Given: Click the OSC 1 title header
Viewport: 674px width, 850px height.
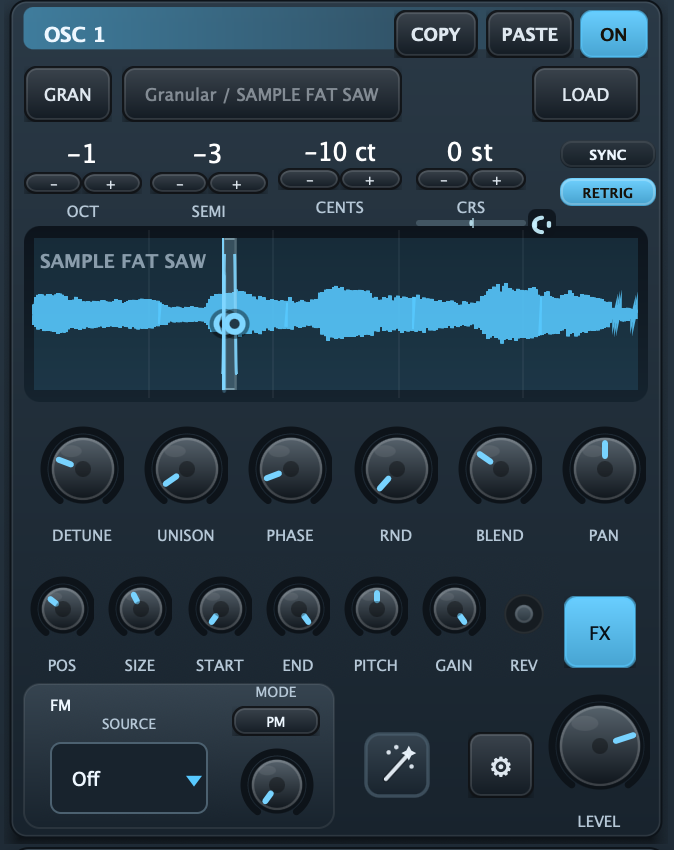Looking at the screenshot, I should [74, 35].
